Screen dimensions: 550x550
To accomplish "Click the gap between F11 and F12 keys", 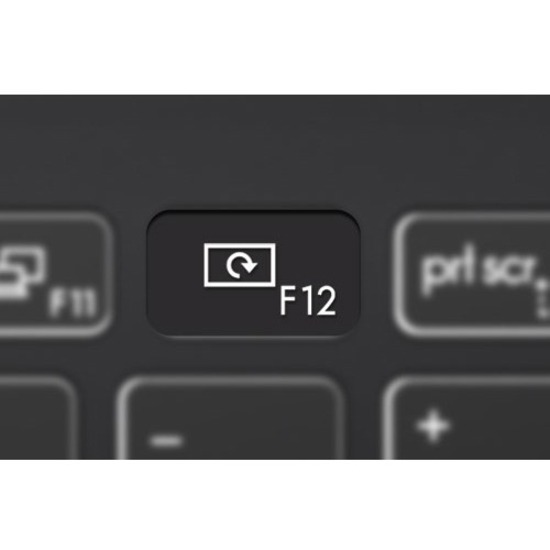I will (x=130, y=274).
